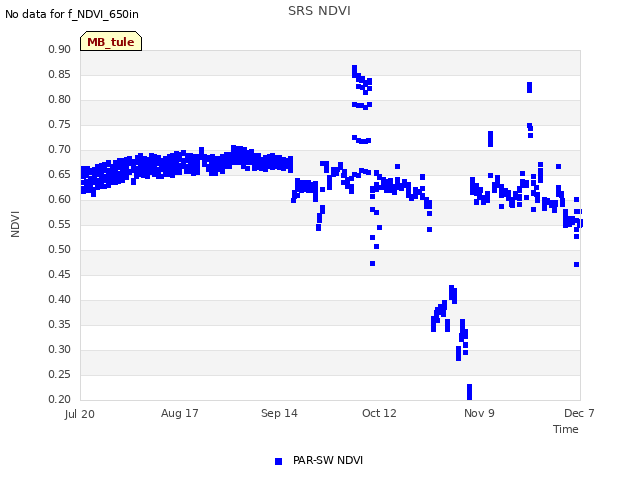Click the 0.65 y-axis tick label
Viewport: 640px width, 480px height.
(59, 174)
